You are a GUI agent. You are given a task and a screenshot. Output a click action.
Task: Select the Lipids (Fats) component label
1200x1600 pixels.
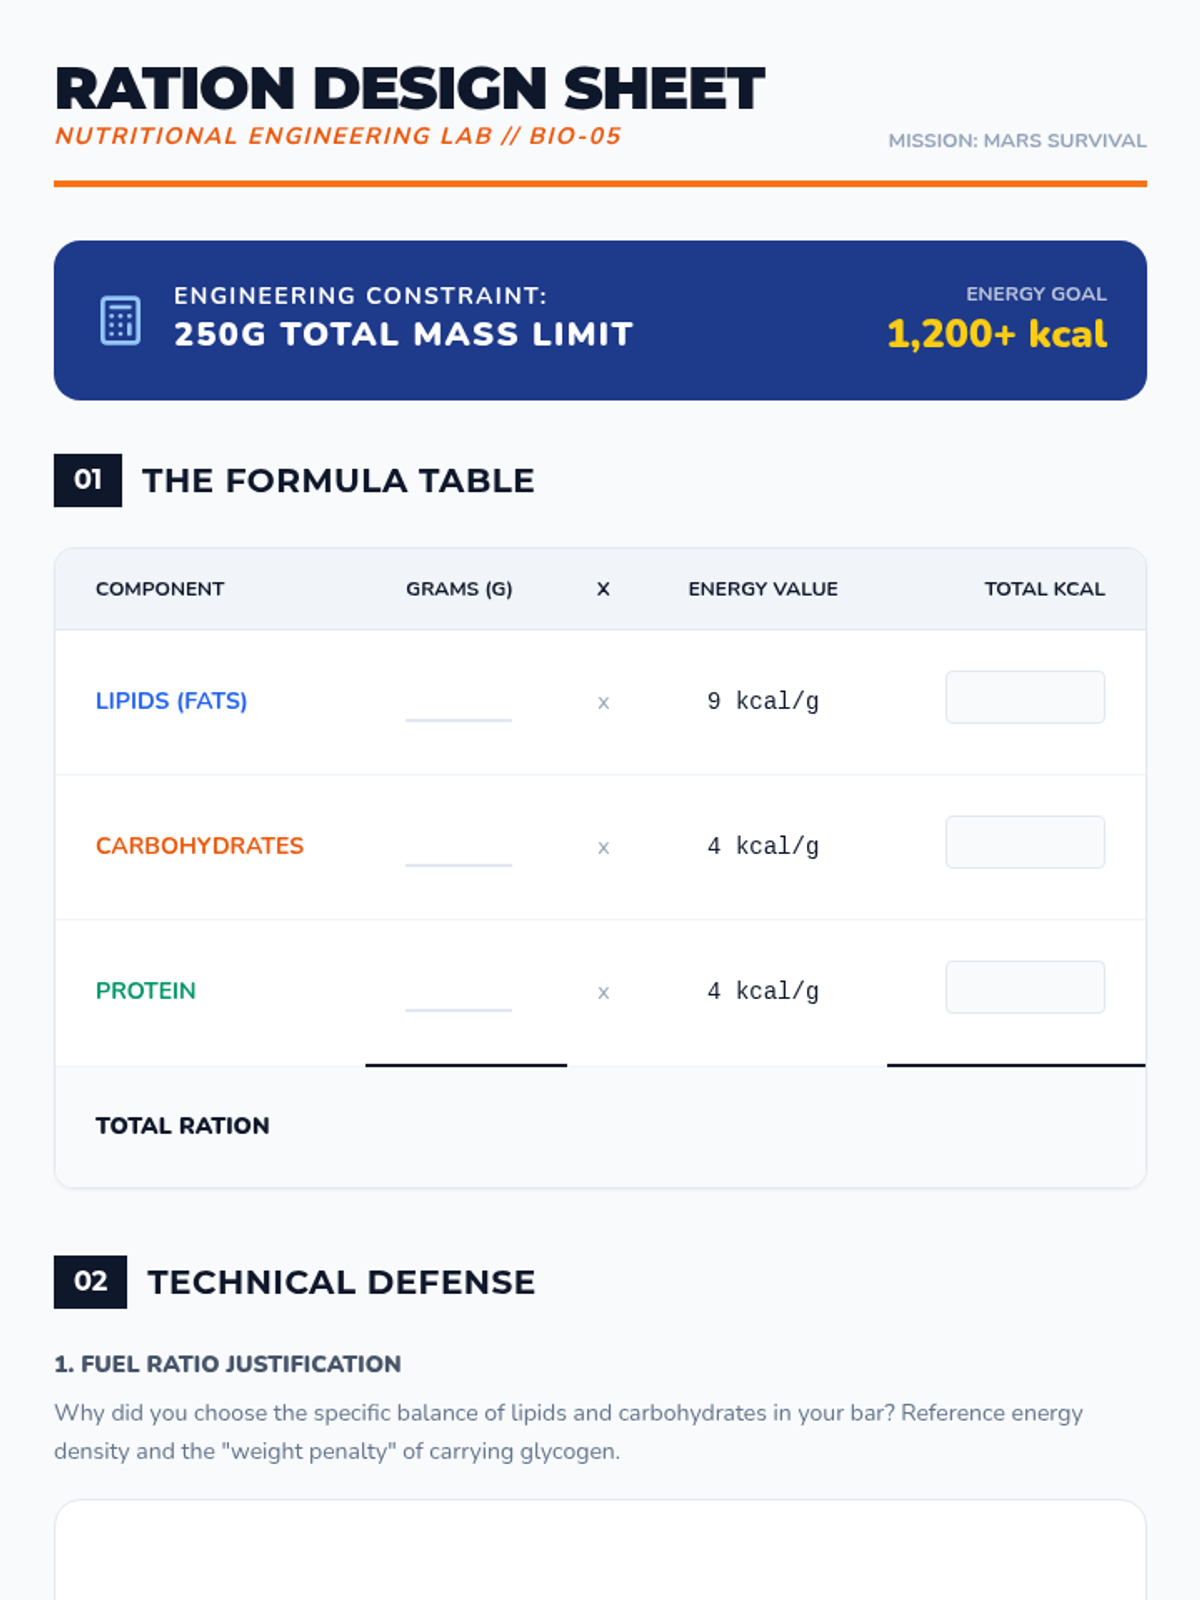171,701
